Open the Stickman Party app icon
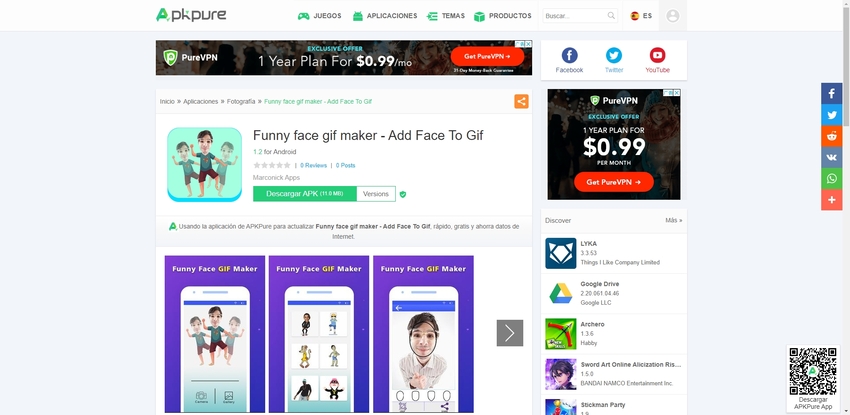850x415 pixels. point(561,407)
